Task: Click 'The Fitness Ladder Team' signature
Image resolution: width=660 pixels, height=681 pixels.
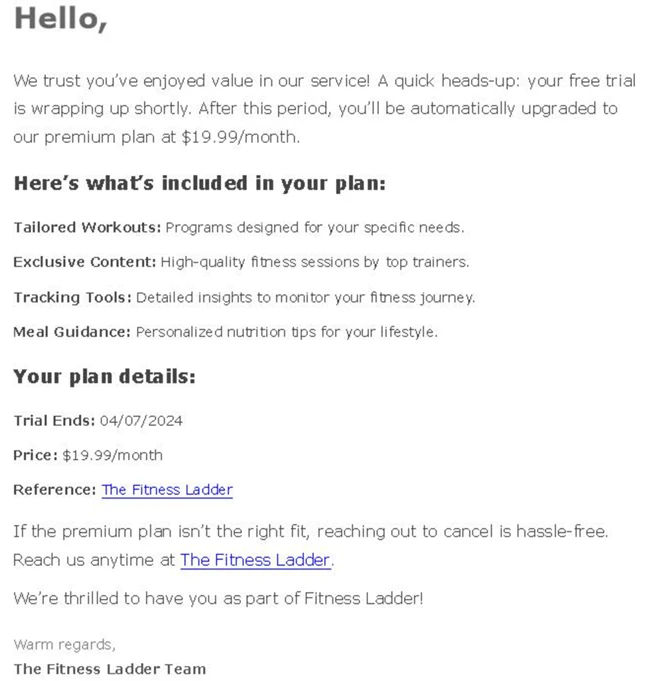Action: click(x=109, y=669)
